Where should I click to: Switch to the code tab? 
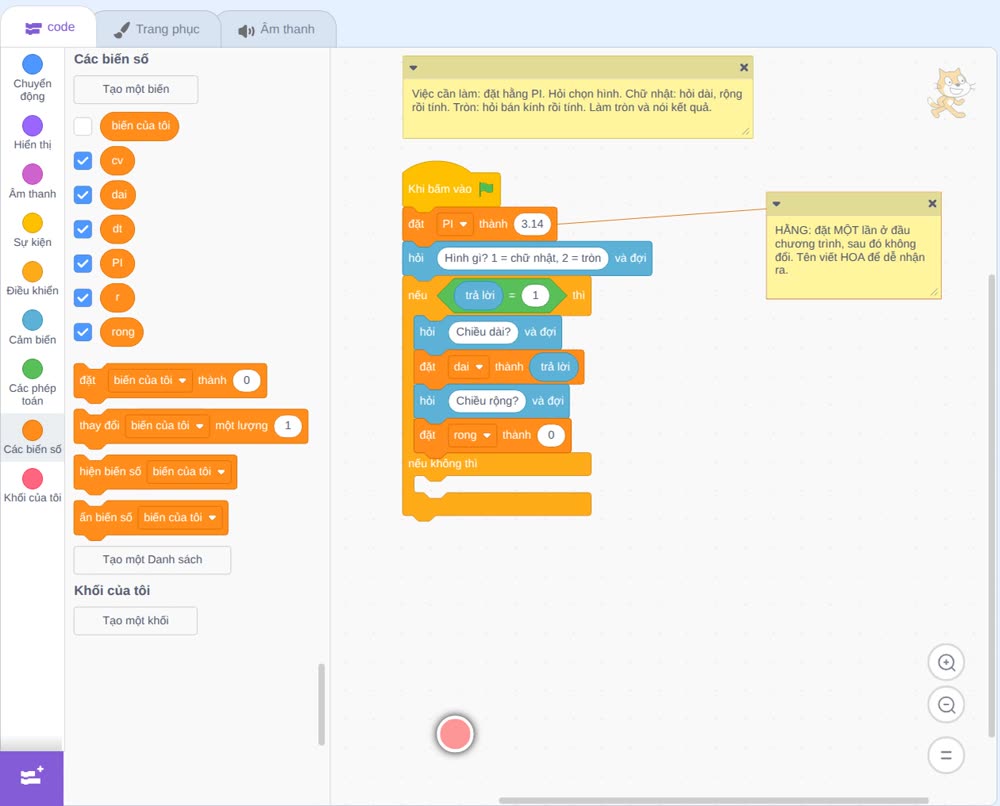49,27
